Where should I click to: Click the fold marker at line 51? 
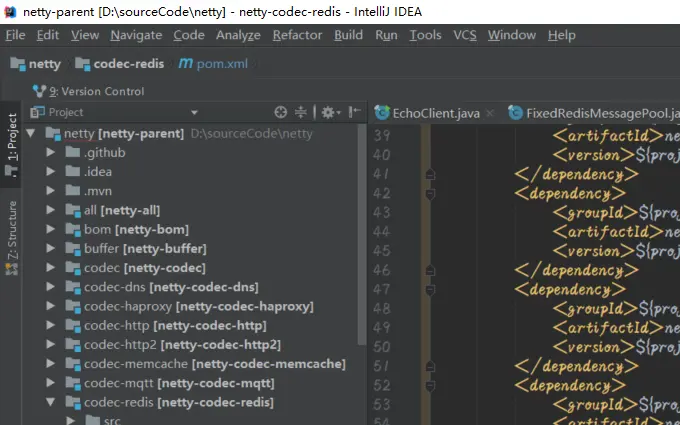[430, 366]
